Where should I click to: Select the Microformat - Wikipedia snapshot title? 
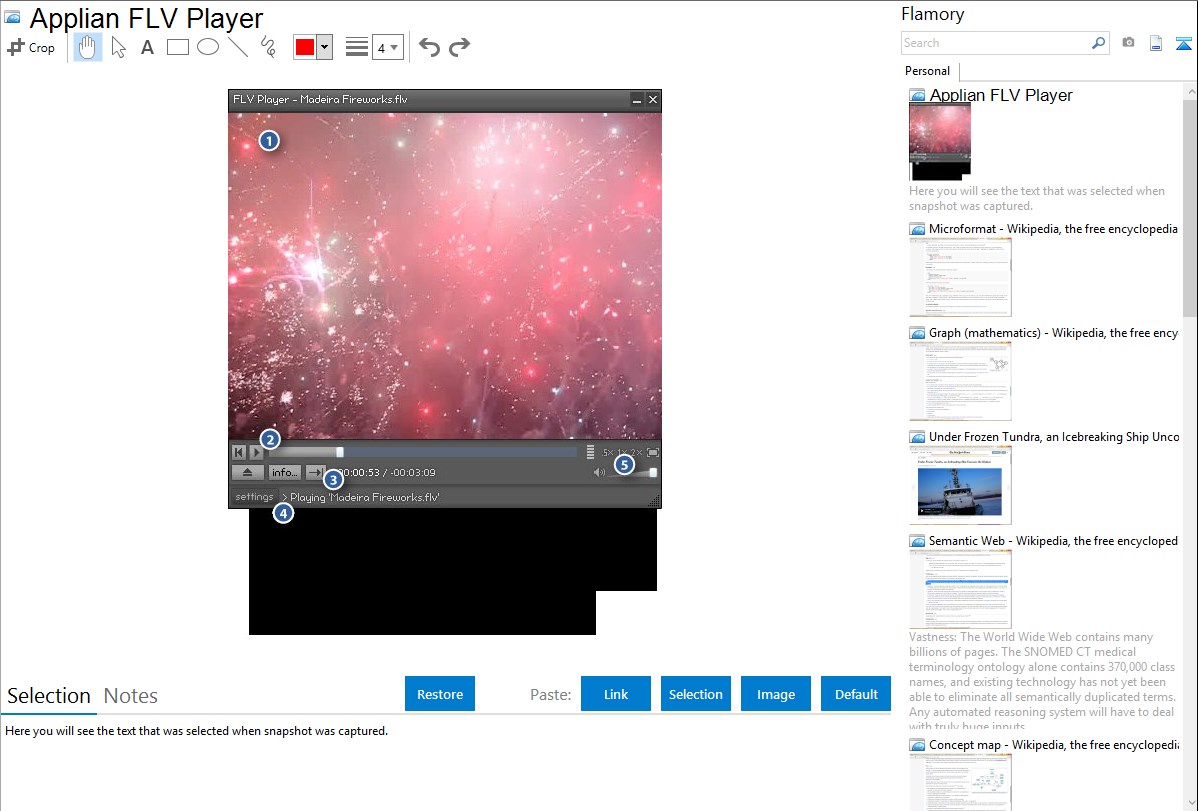click(1053, 229)
